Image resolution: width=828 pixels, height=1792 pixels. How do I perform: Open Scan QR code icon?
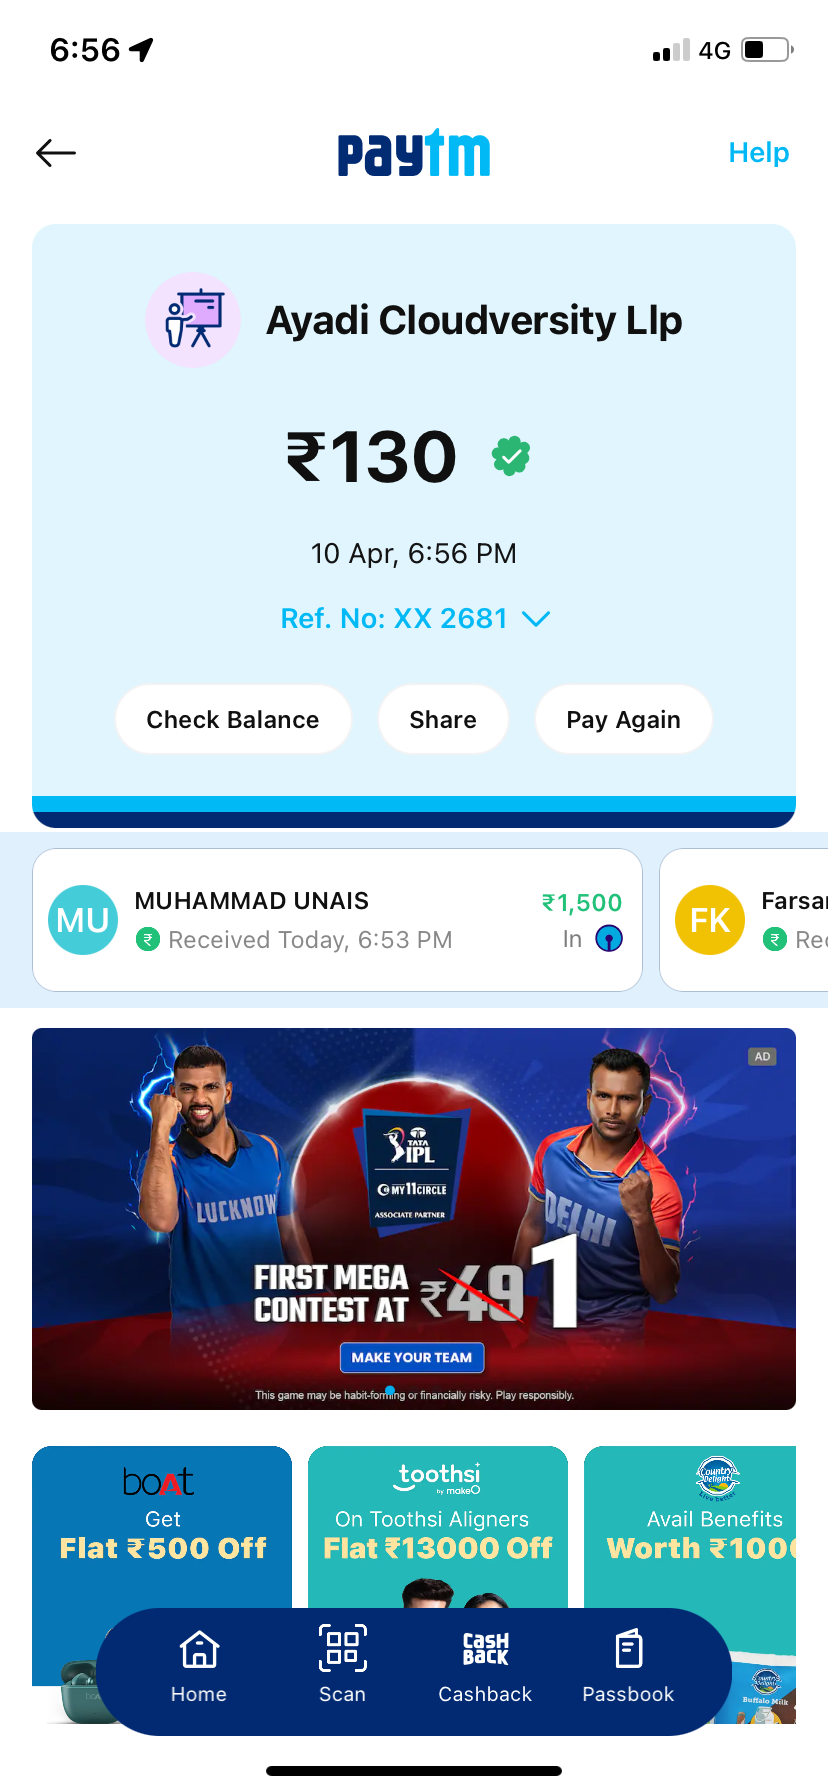click(x=342, y=1648)
